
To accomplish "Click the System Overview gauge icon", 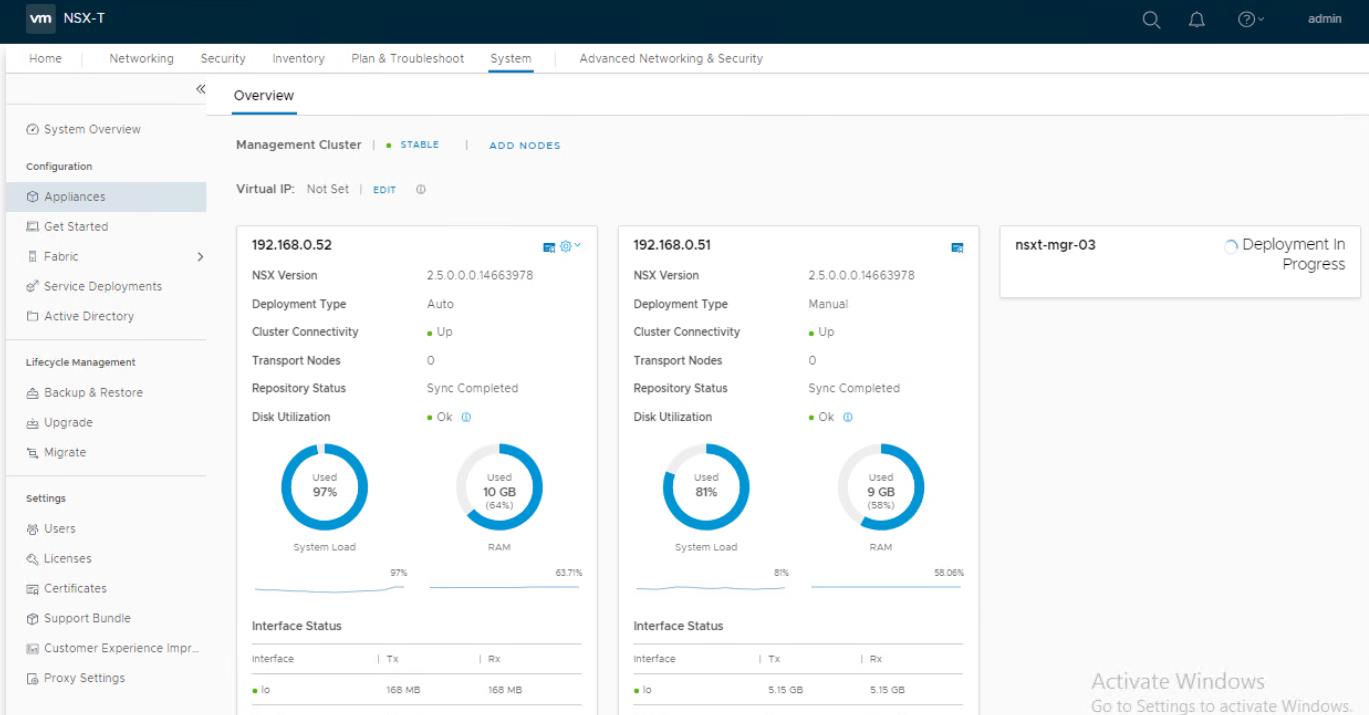I will tap(33, 129).
